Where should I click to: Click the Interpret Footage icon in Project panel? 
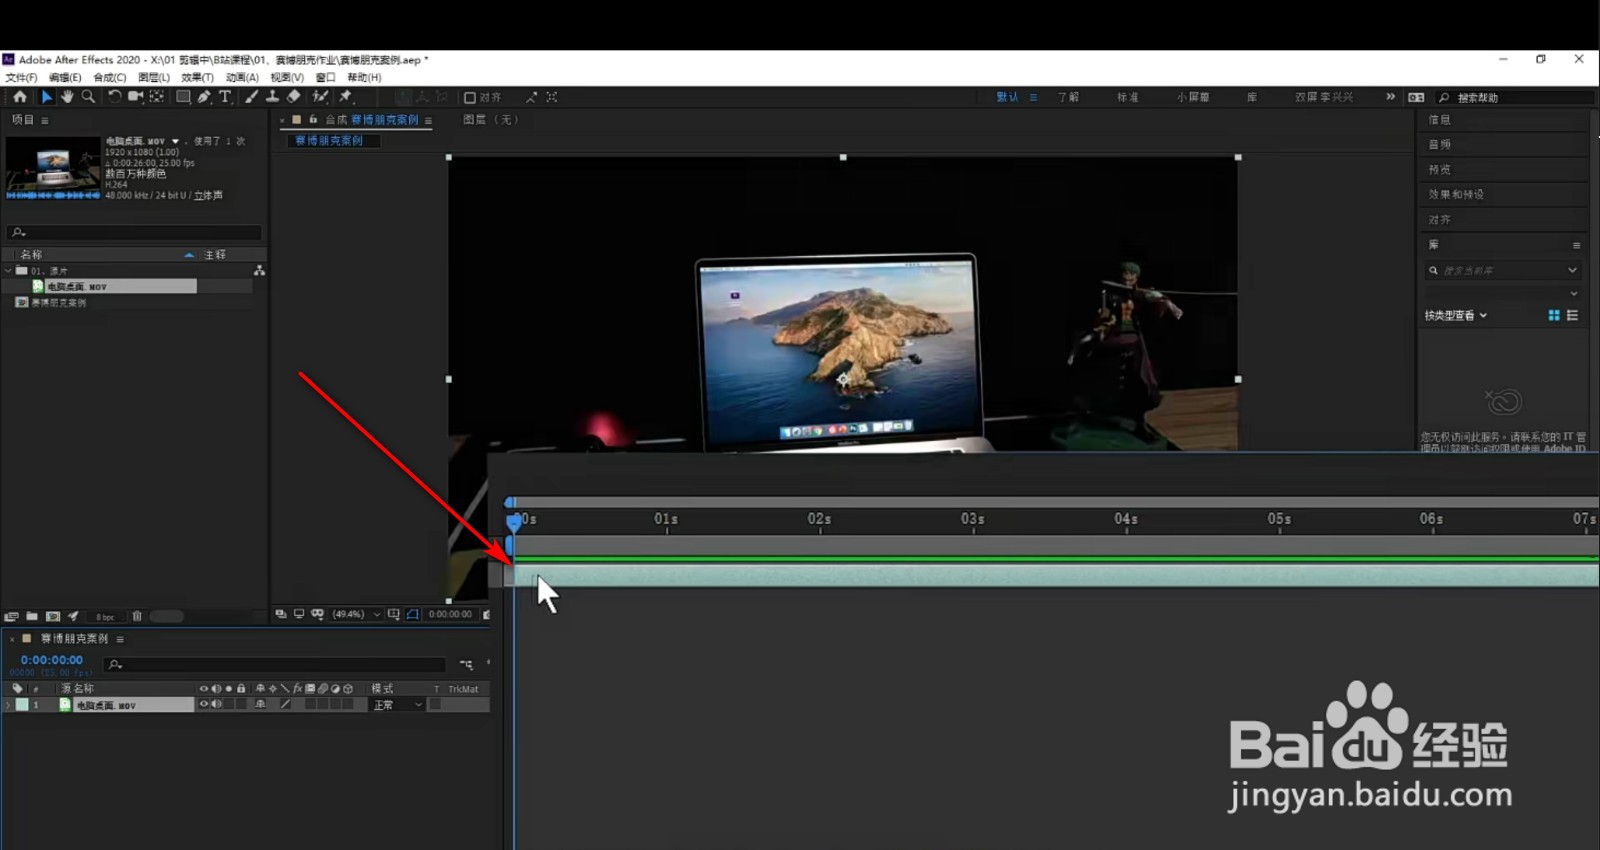pos(12,616)
